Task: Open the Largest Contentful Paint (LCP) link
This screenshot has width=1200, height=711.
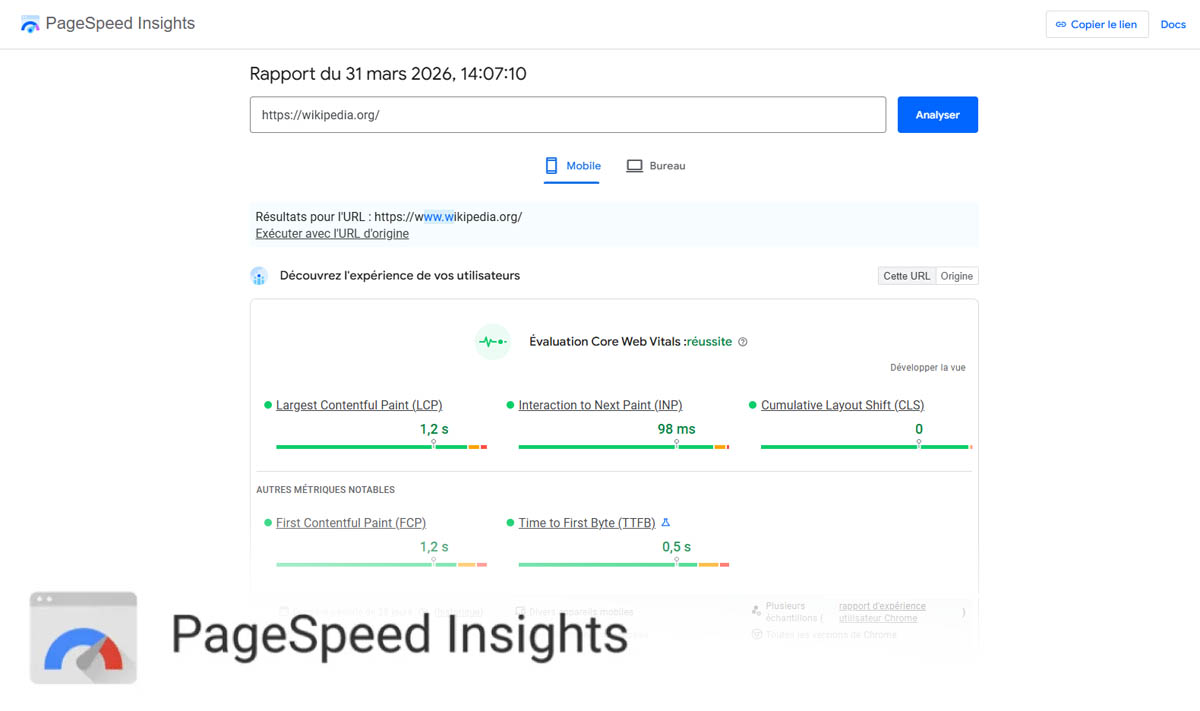Action: (x=359, y=405)
